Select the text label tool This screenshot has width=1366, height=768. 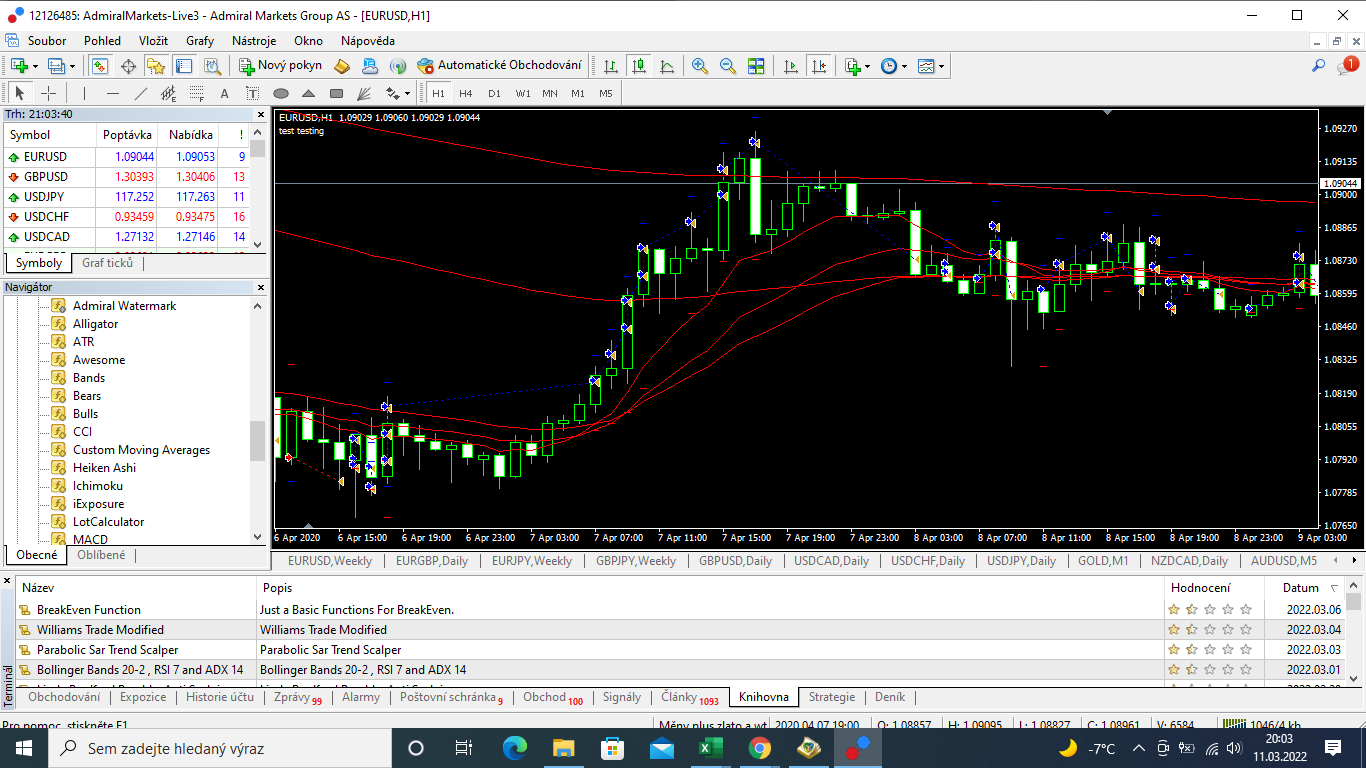click(x=253, y=94)
